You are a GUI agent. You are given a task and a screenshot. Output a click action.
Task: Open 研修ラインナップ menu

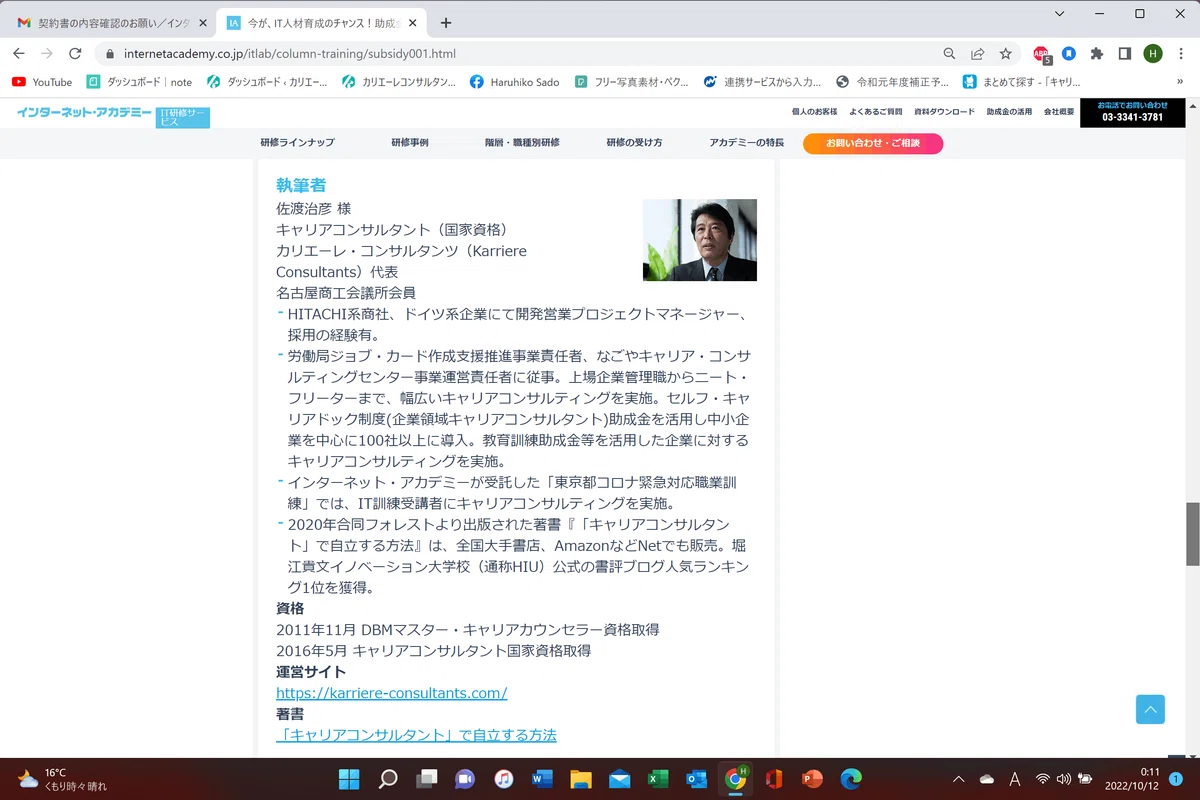tap(297, 143)
